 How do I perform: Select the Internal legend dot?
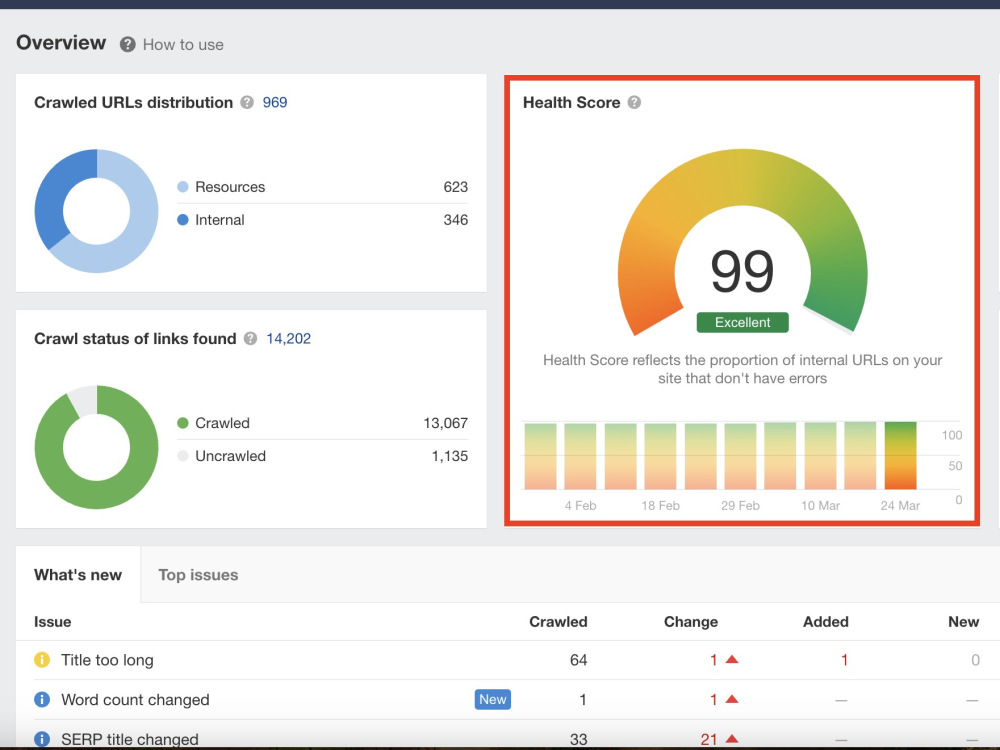click(x=182, y=219)
